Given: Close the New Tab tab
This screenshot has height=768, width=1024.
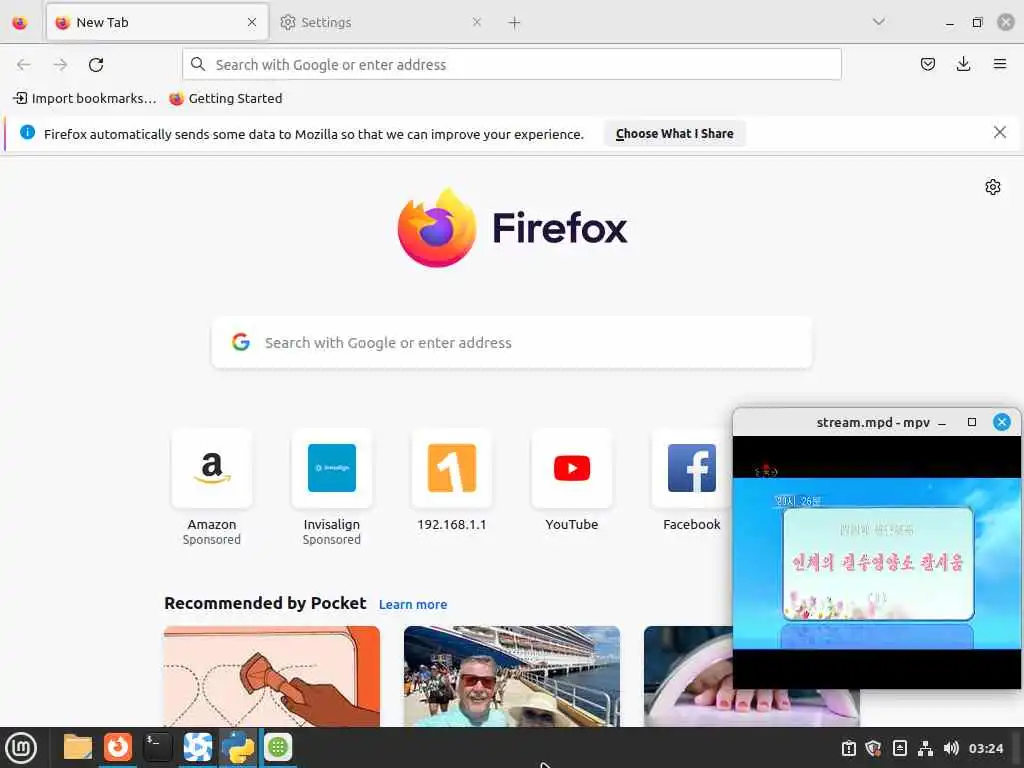Looking at the screenshot, I should click(252, 23).
